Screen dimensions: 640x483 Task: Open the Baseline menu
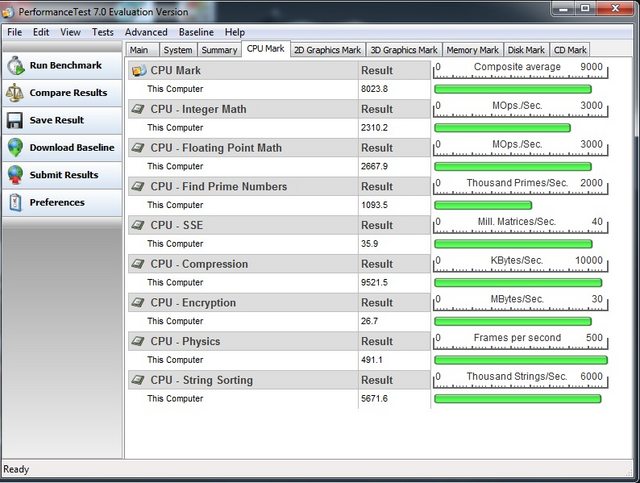pyautogui.click(x=196, y=32)
